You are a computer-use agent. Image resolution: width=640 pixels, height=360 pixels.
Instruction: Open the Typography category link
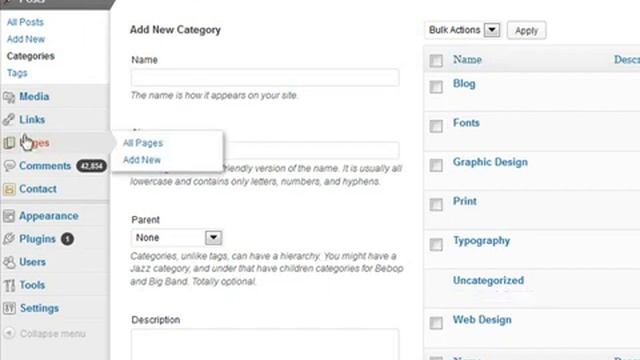[482, 241]
